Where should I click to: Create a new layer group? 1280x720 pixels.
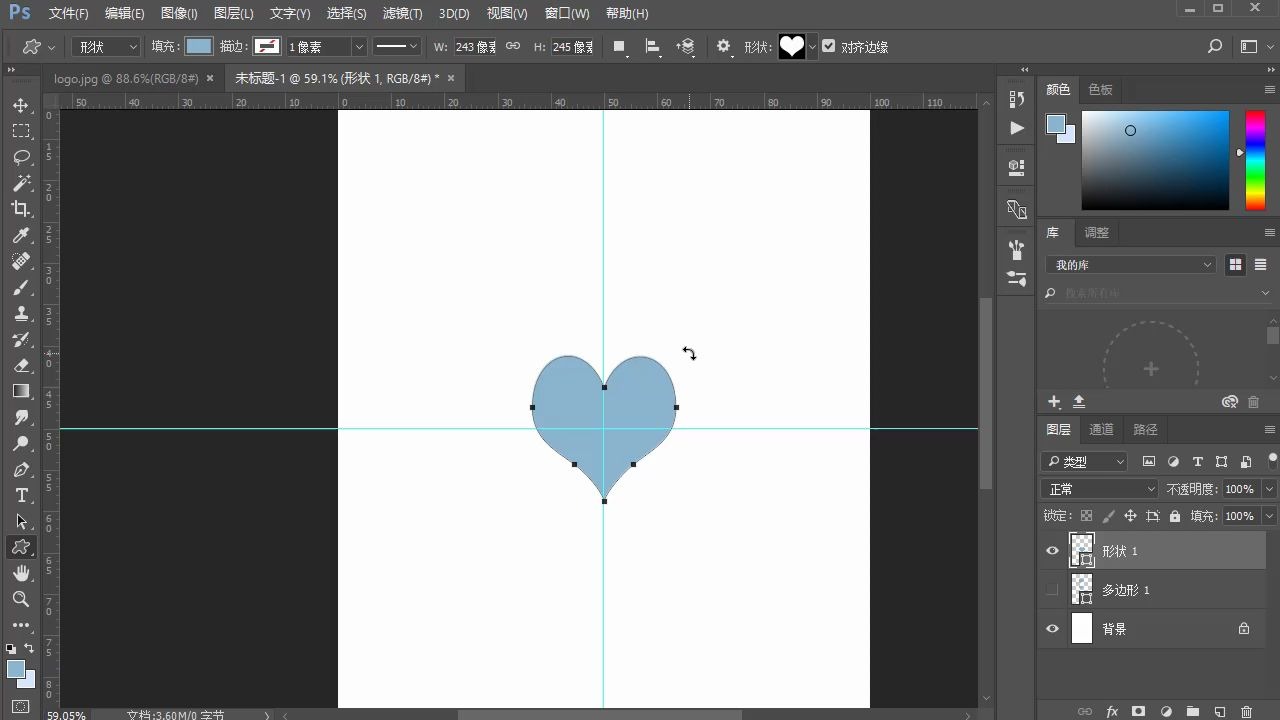tap(1193, 712)
